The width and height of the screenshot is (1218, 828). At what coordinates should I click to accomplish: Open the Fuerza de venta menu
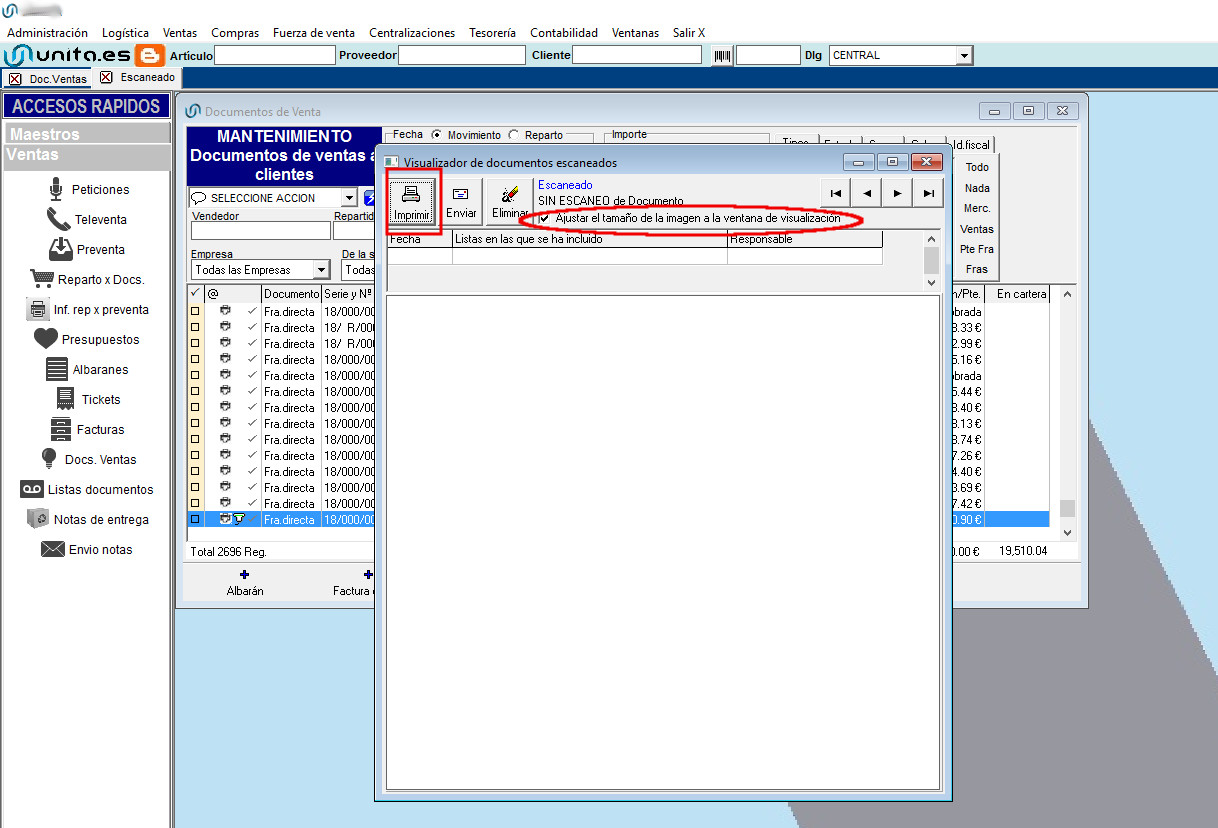[314, 33]
